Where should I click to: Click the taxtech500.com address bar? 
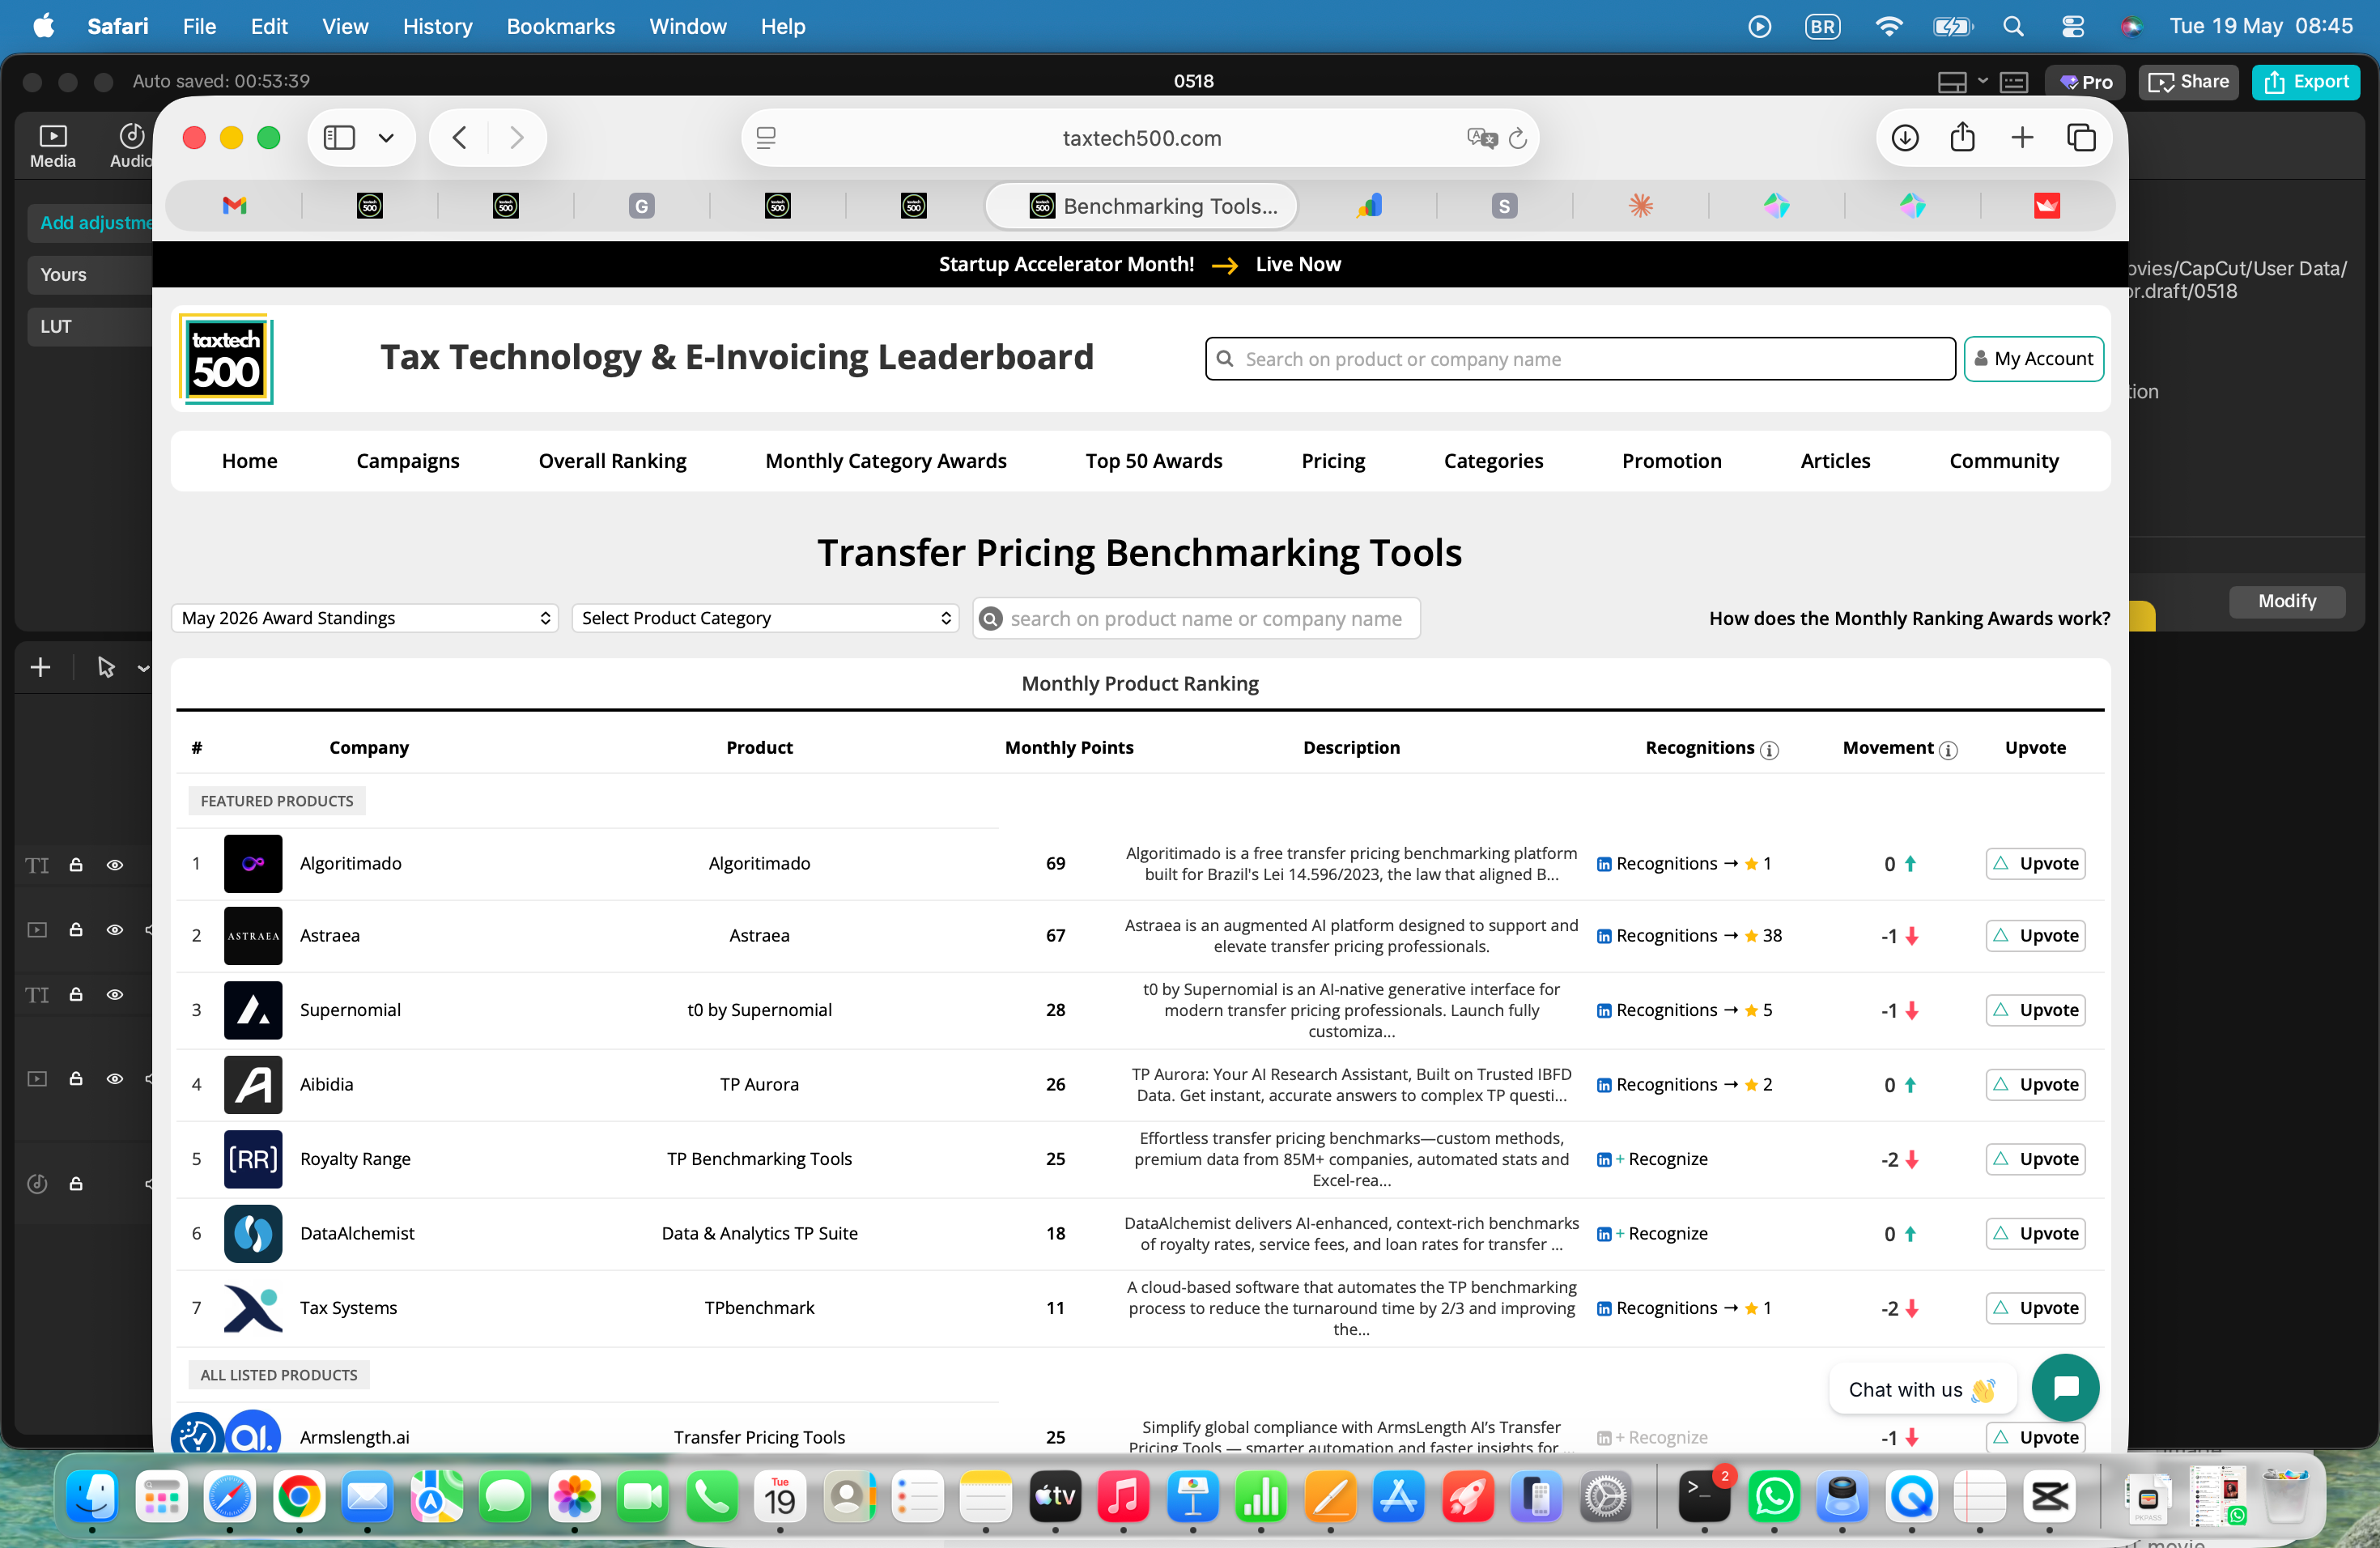[1140, 138]
